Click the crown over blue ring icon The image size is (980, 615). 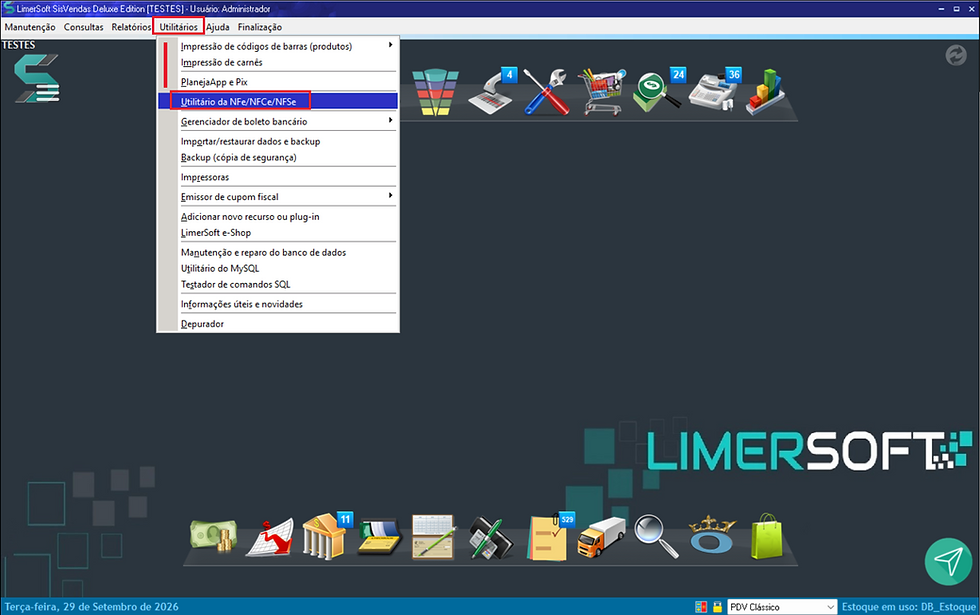[x=711, y=535]
